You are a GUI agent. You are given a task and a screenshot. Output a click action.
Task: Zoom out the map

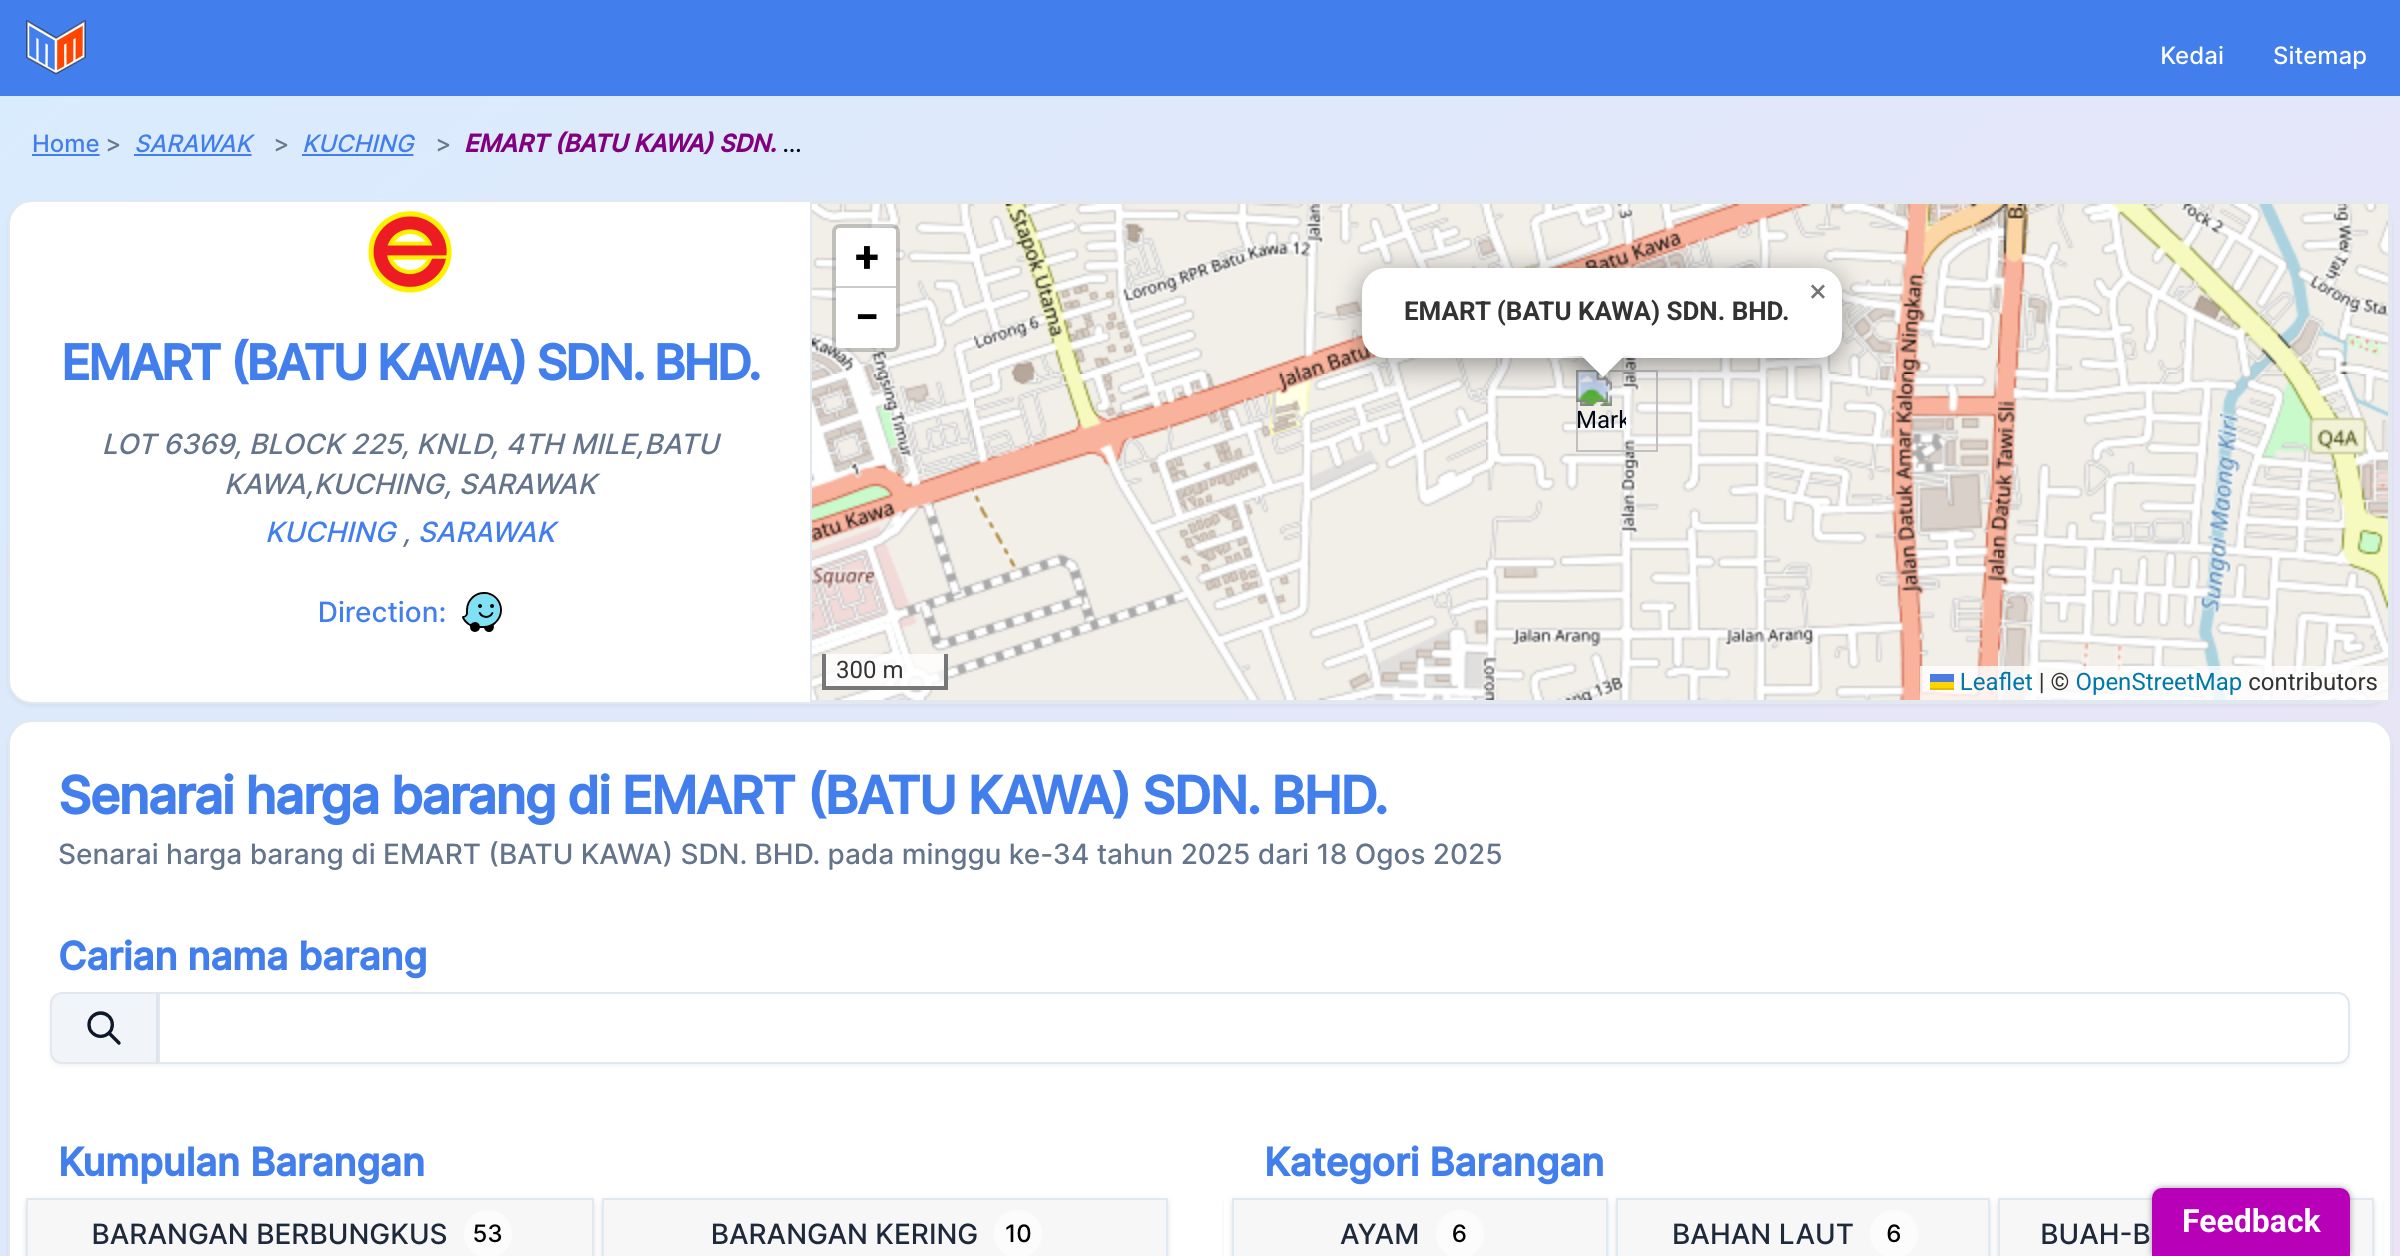(866, 317)
